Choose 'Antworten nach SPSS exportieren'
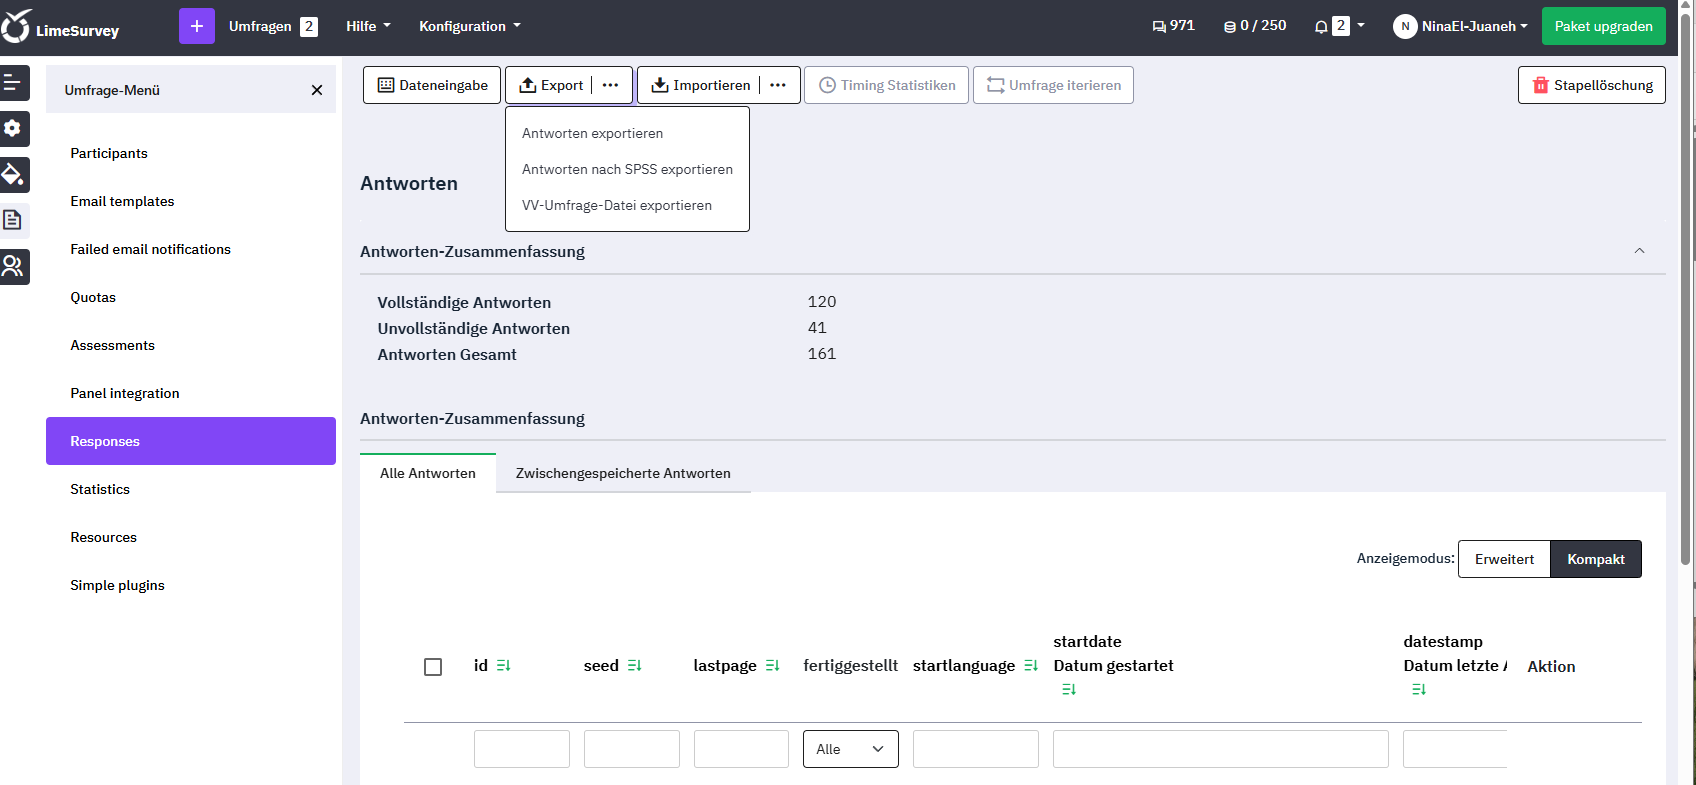This screenshot has height=785, width=1696. point(627,169)
